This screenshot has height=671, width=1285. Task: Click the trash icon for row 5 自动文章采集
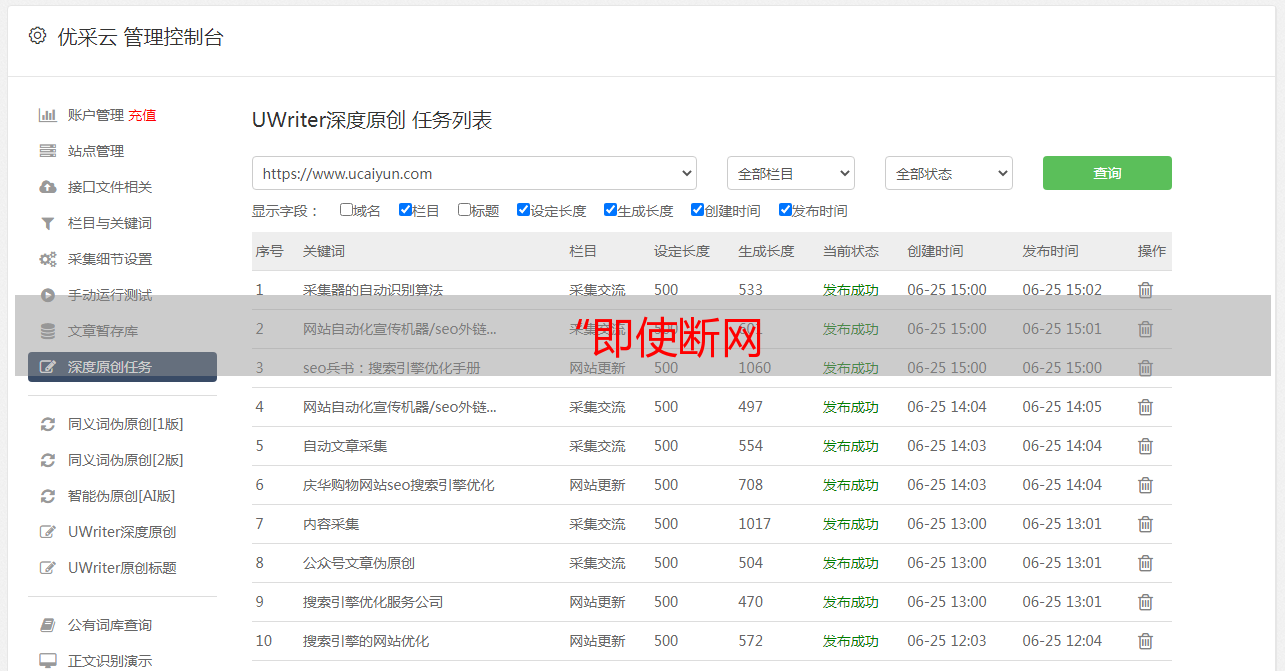pyautogui.click(x=1145, y=446)
